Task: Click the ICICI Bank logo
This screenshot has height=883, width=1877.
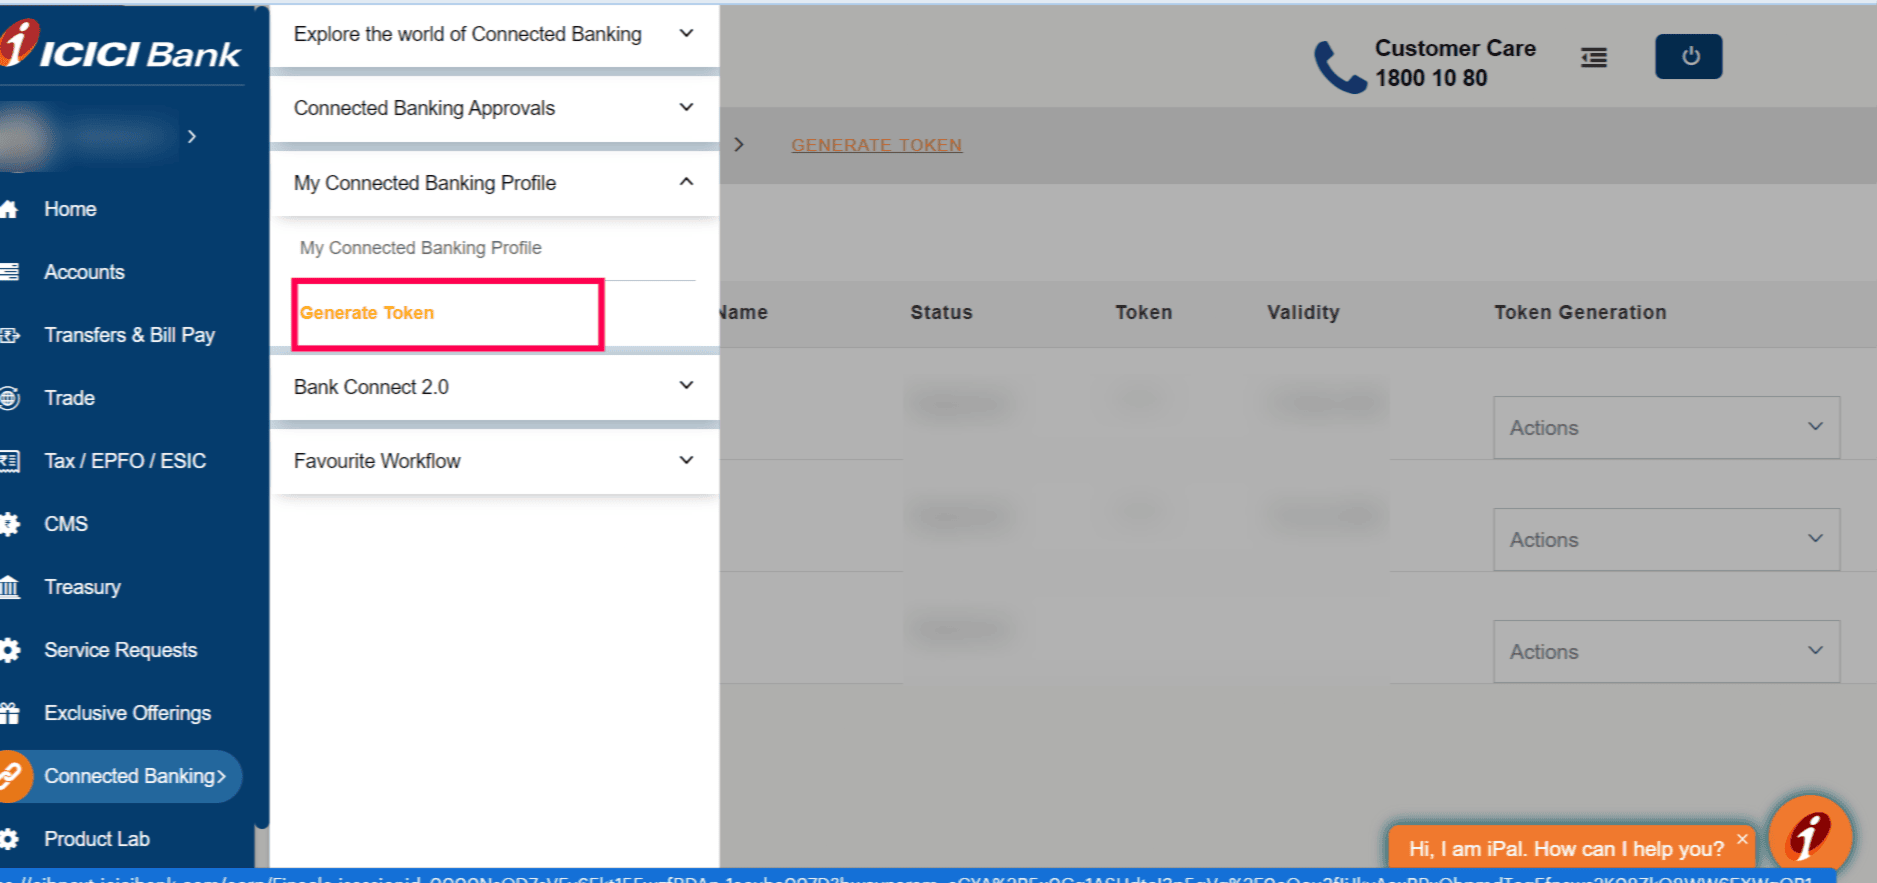Action: pos(120,45)
